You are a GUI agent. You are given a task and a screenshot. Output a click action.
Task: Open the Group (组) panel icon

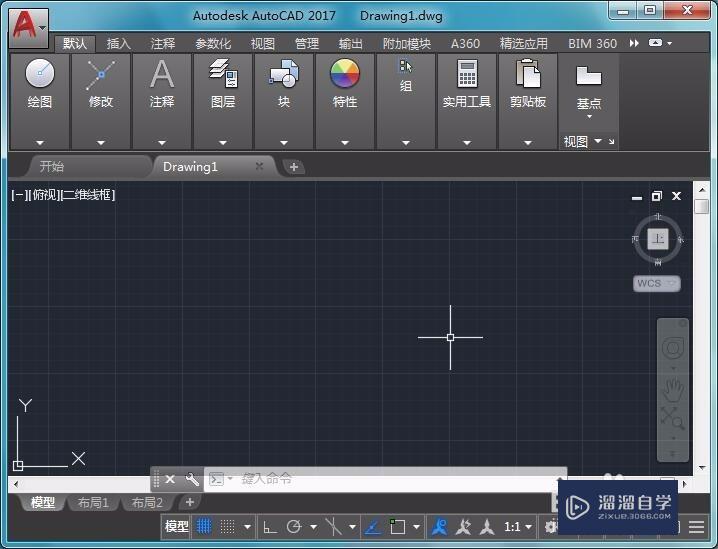(x=406, y=67)
